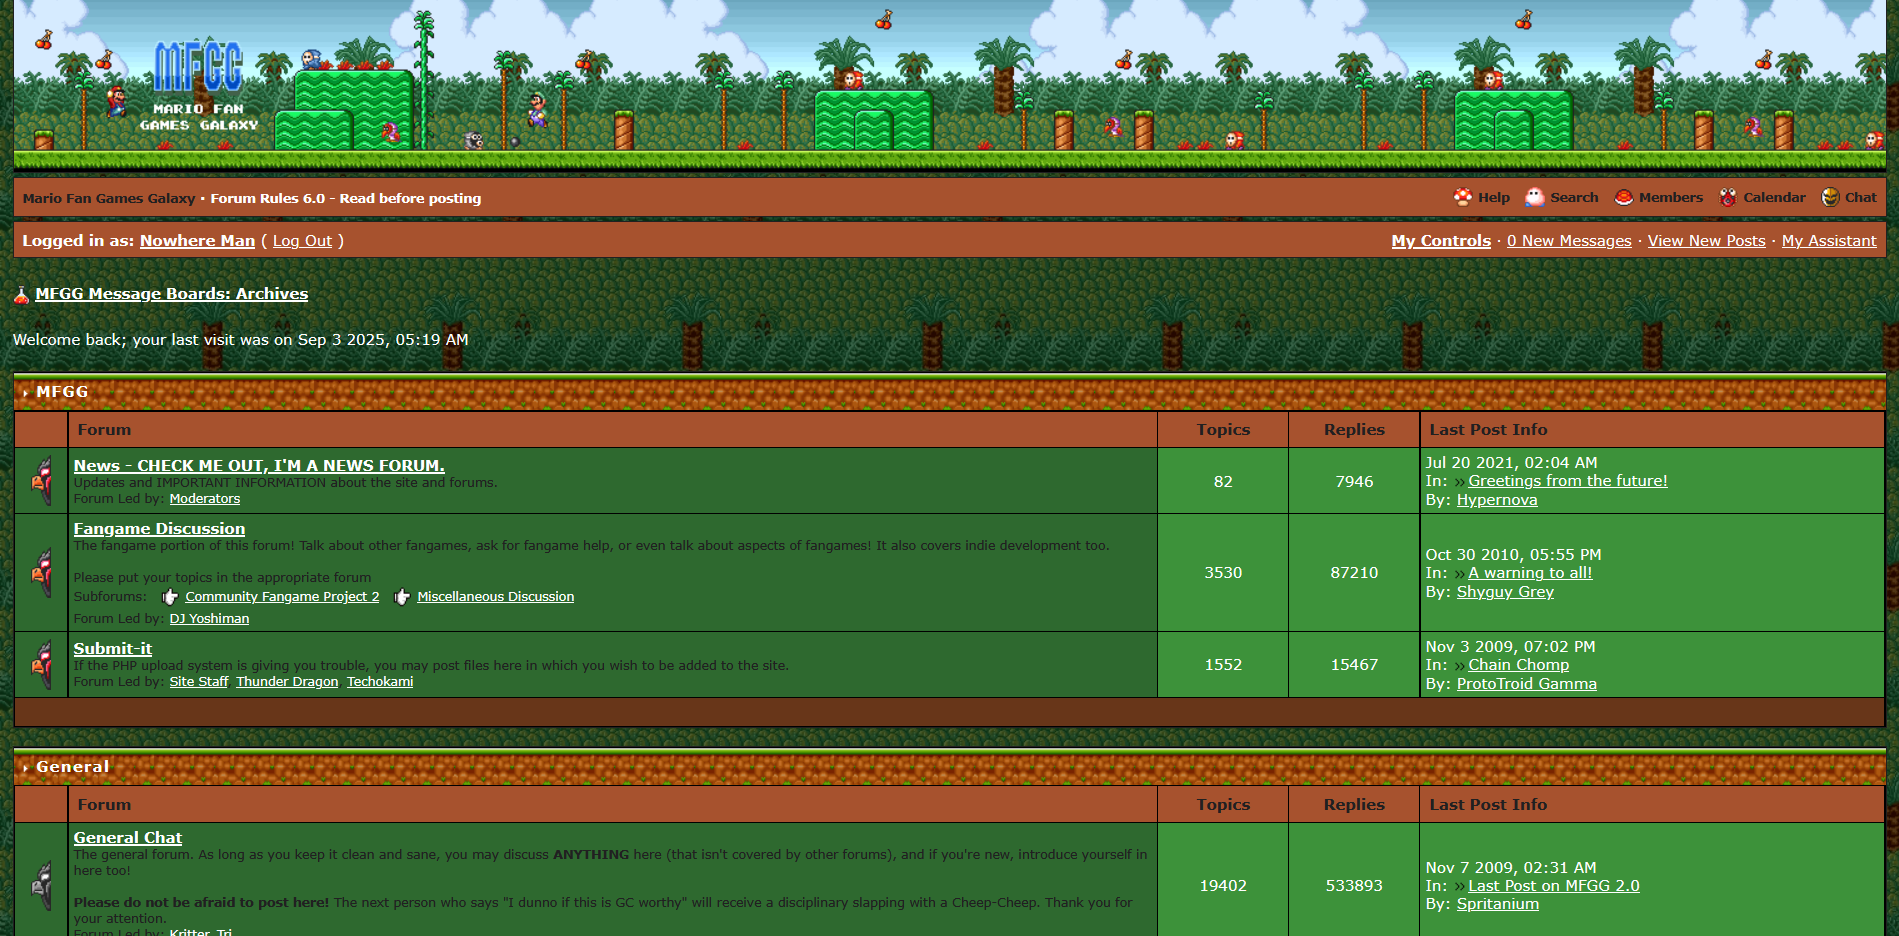This screenshot has width=1899, height=936.
Task: Click the Last Post Info header in General table
Action: coord(1488,805)
